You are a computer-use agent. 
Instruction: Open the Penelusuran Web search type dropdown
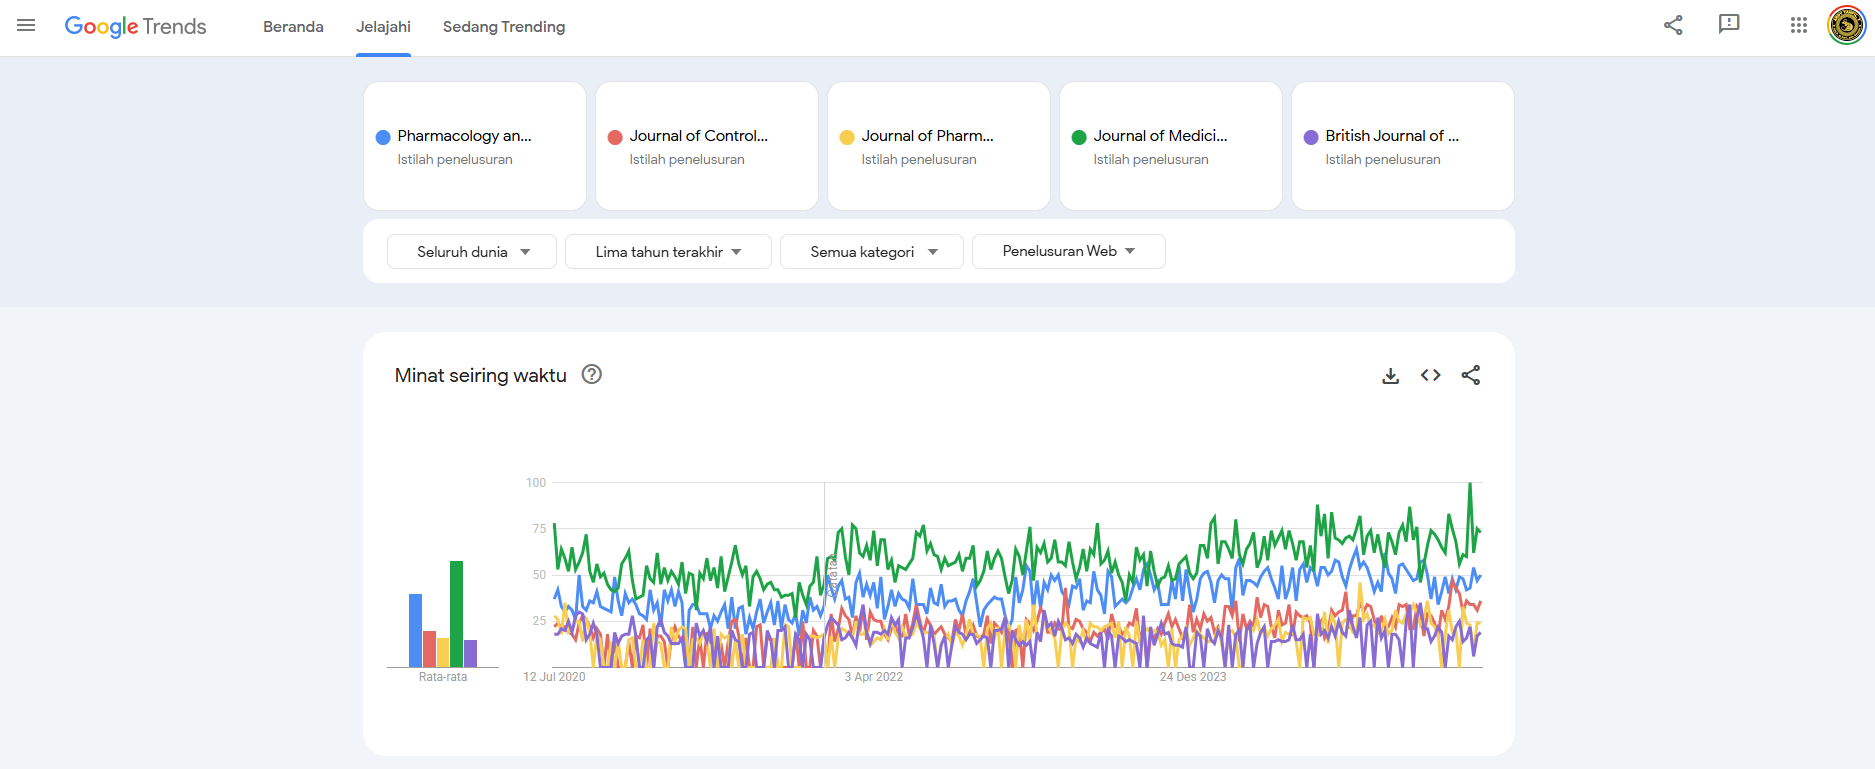click(1069, 251)
